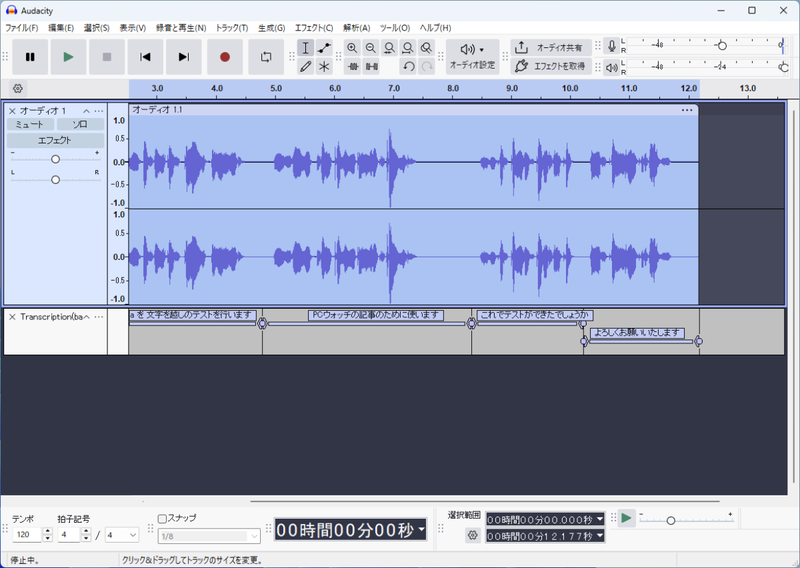Open the ヘルプ menu
800x568 pixels.
coord(435,28)
